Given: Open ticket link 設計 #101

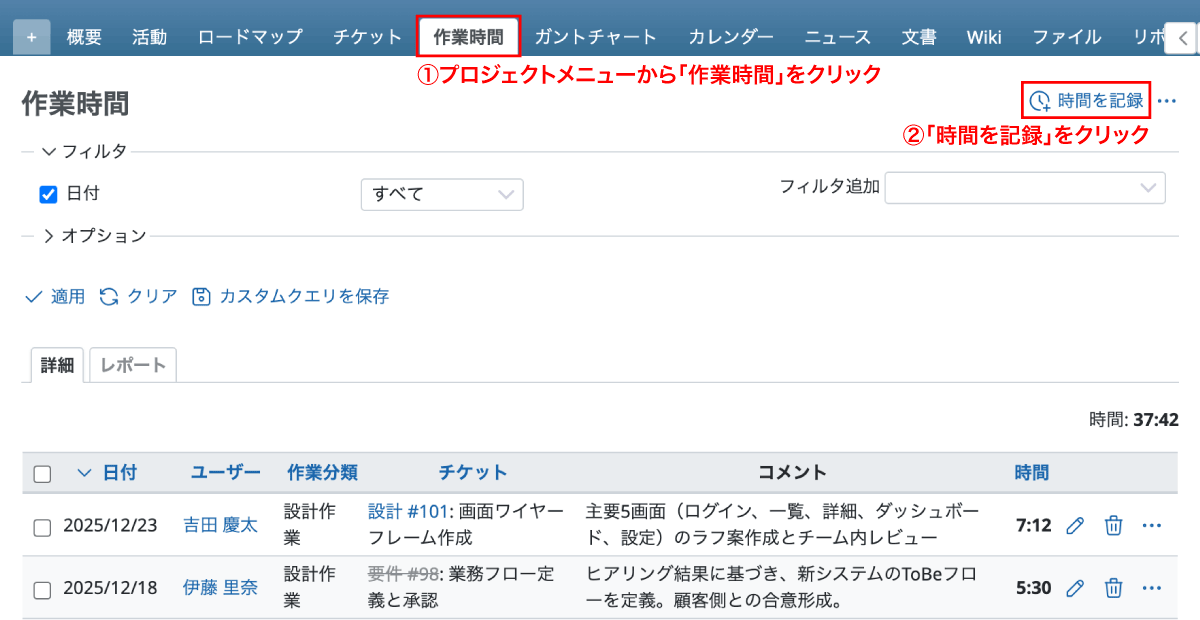Looking at the screenshot, I should click(405, 512).
